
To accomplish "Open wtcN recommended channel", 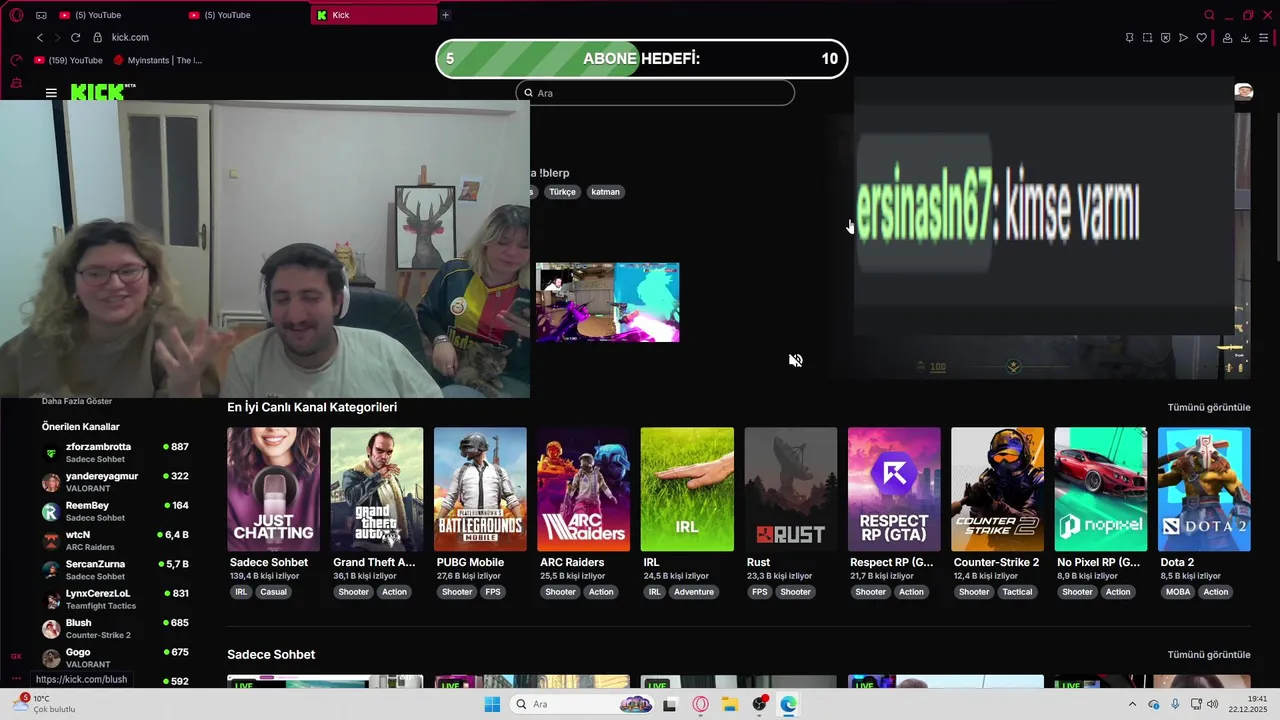I will tap(115, 540).
